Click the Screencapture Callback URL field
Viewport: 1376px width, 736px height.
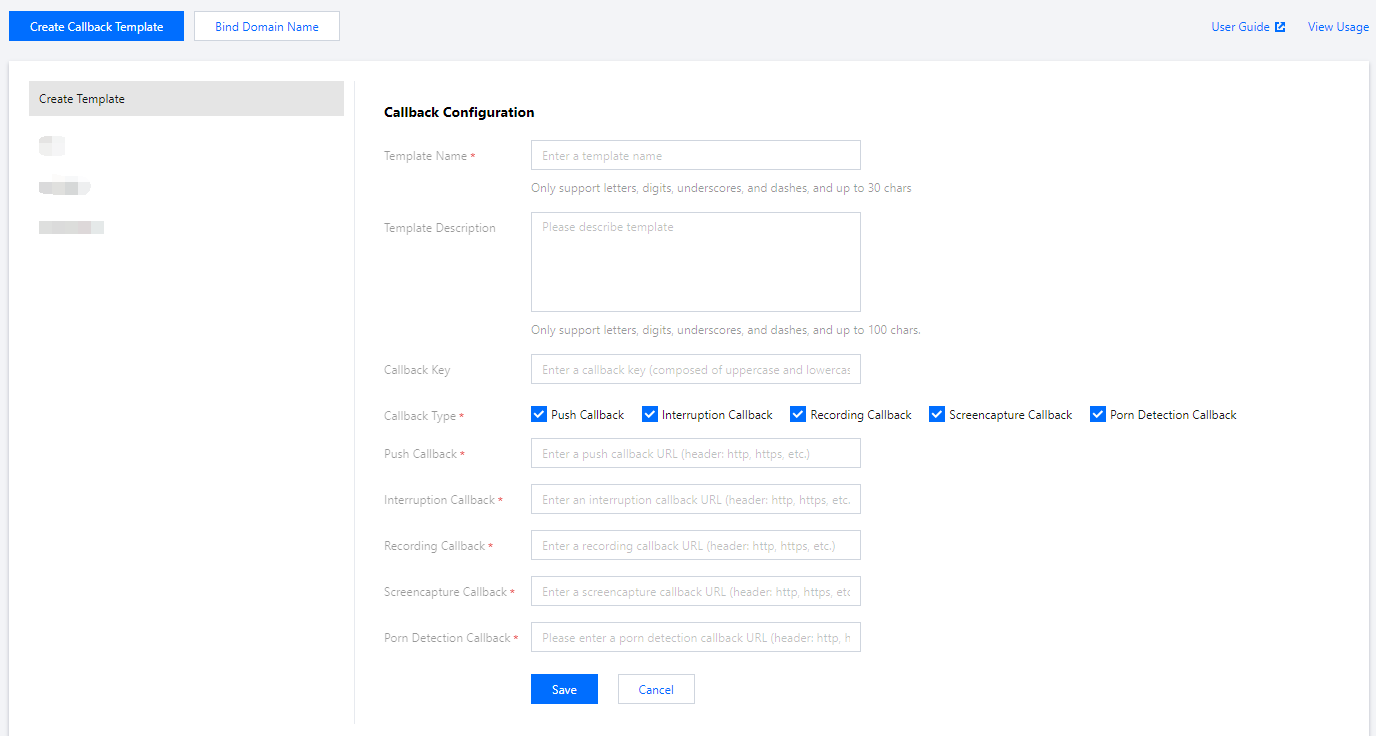[695, 592]
